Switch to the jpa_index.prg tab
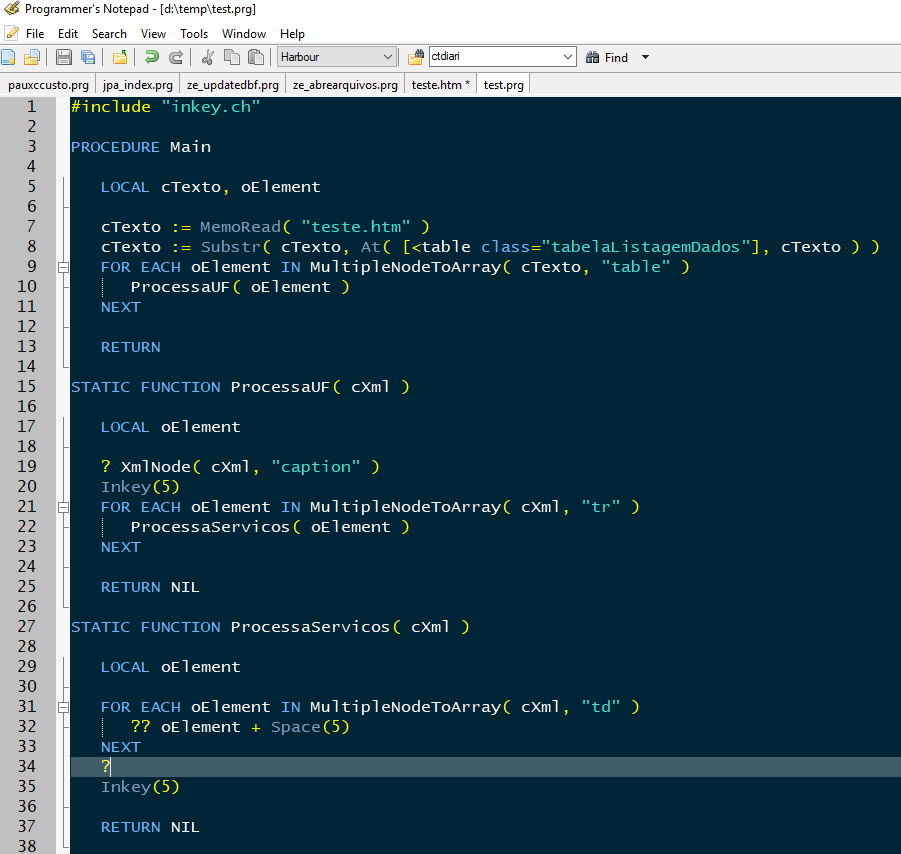This screenshot has width=901, height=854. [138, 85]
